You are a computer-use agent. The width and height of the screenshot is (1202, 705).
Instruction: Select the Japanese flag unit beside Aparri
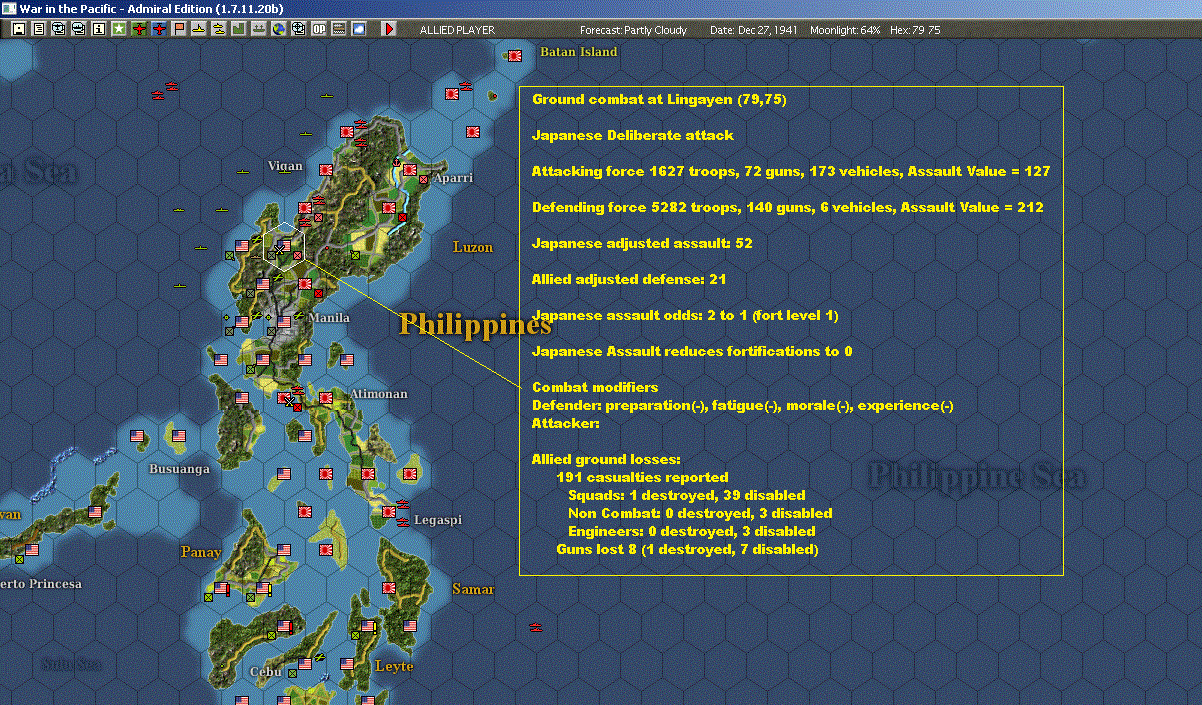tap(412, 168)
